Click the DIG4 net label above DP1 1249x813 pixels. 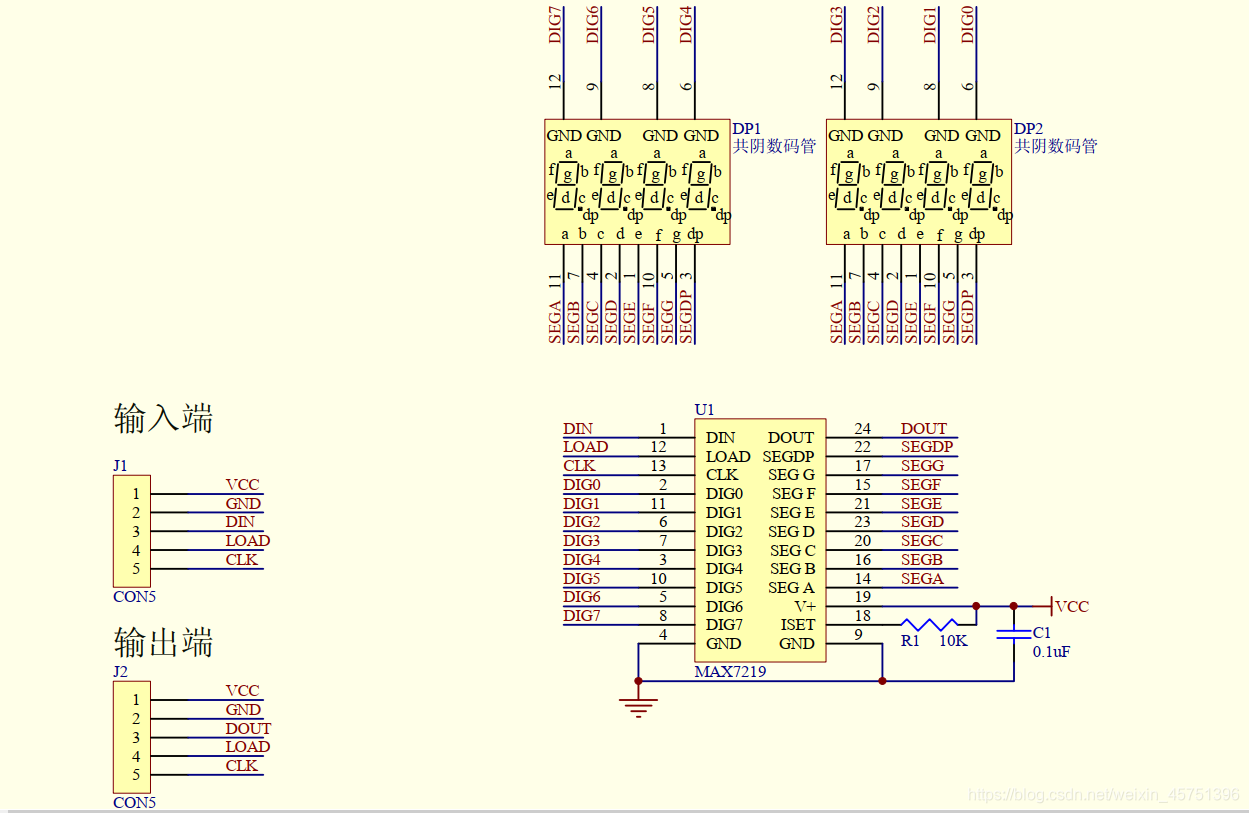(x=686, y=24)
